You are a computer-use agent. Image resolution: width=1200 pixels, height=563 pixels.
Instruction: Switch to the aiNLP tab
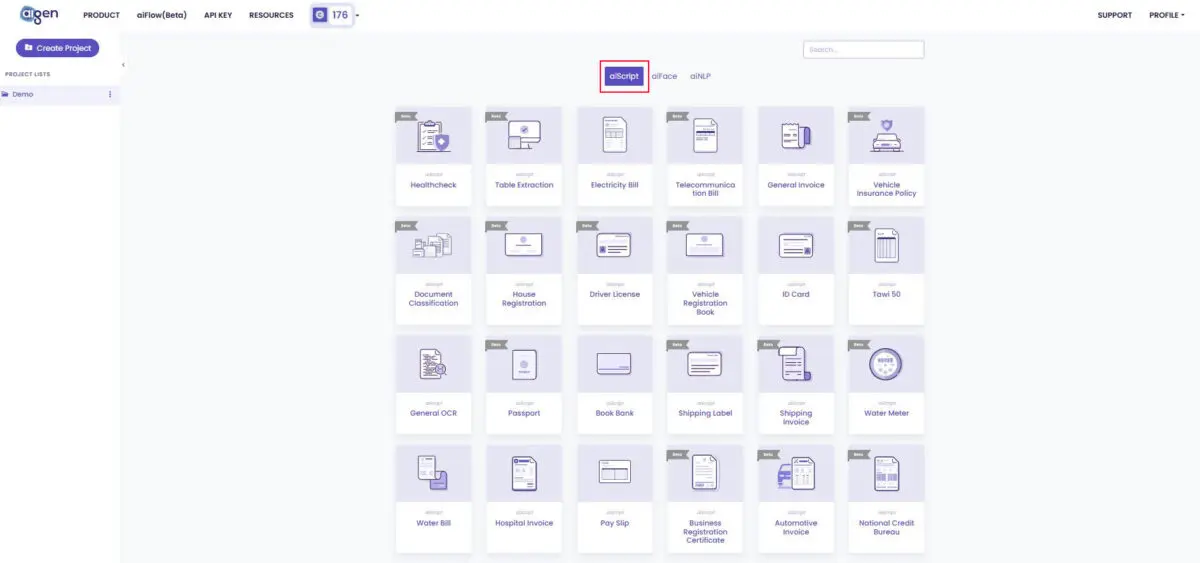[700, 76]
